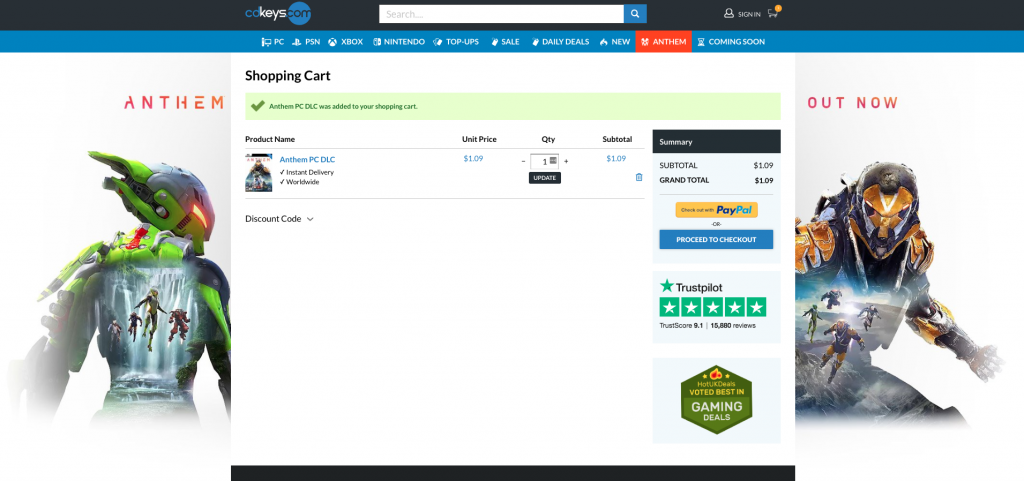1024x481 pixels.
Task: Click the Grand Total label
Action: (684, 180)
